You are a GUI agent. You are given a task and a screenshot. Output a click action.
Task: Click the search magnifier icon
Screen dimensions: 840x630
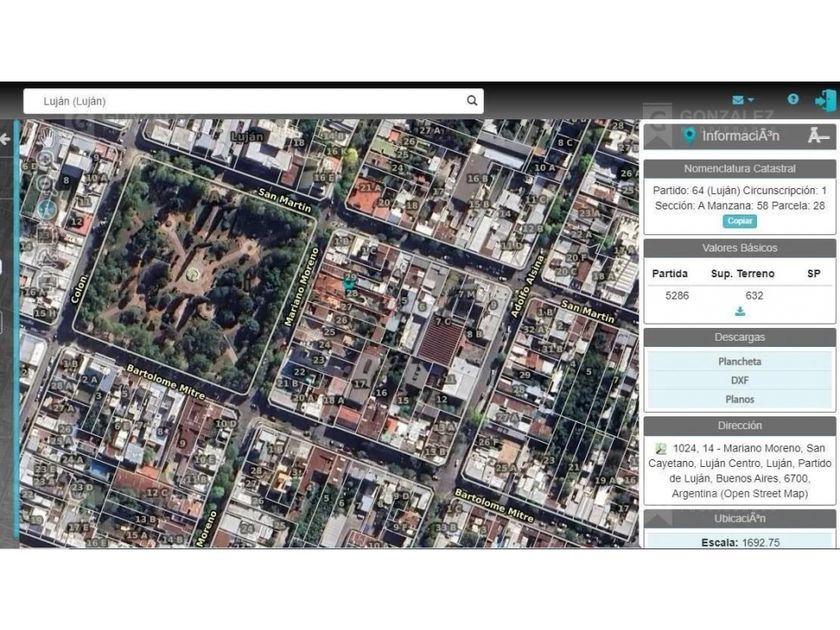(x=471, y=100)
